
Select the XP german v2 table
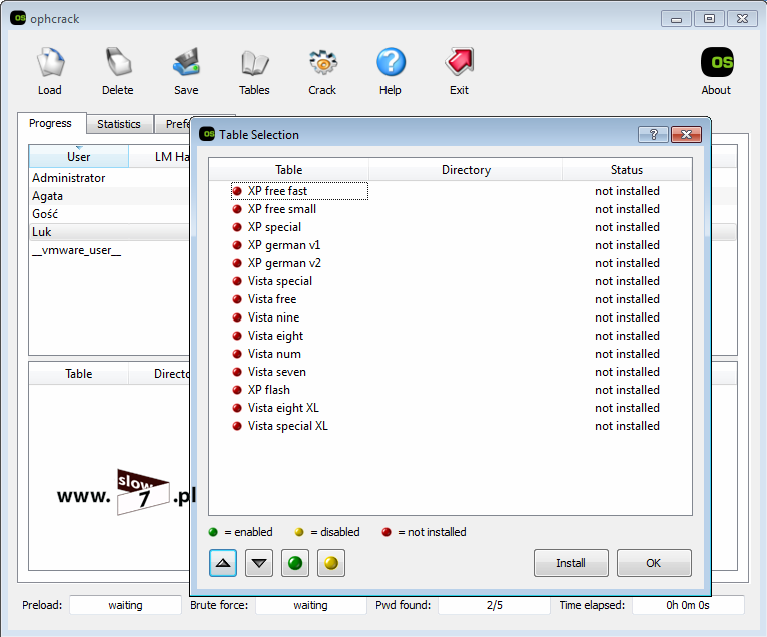pyautogui.click(x=451, y=263)
